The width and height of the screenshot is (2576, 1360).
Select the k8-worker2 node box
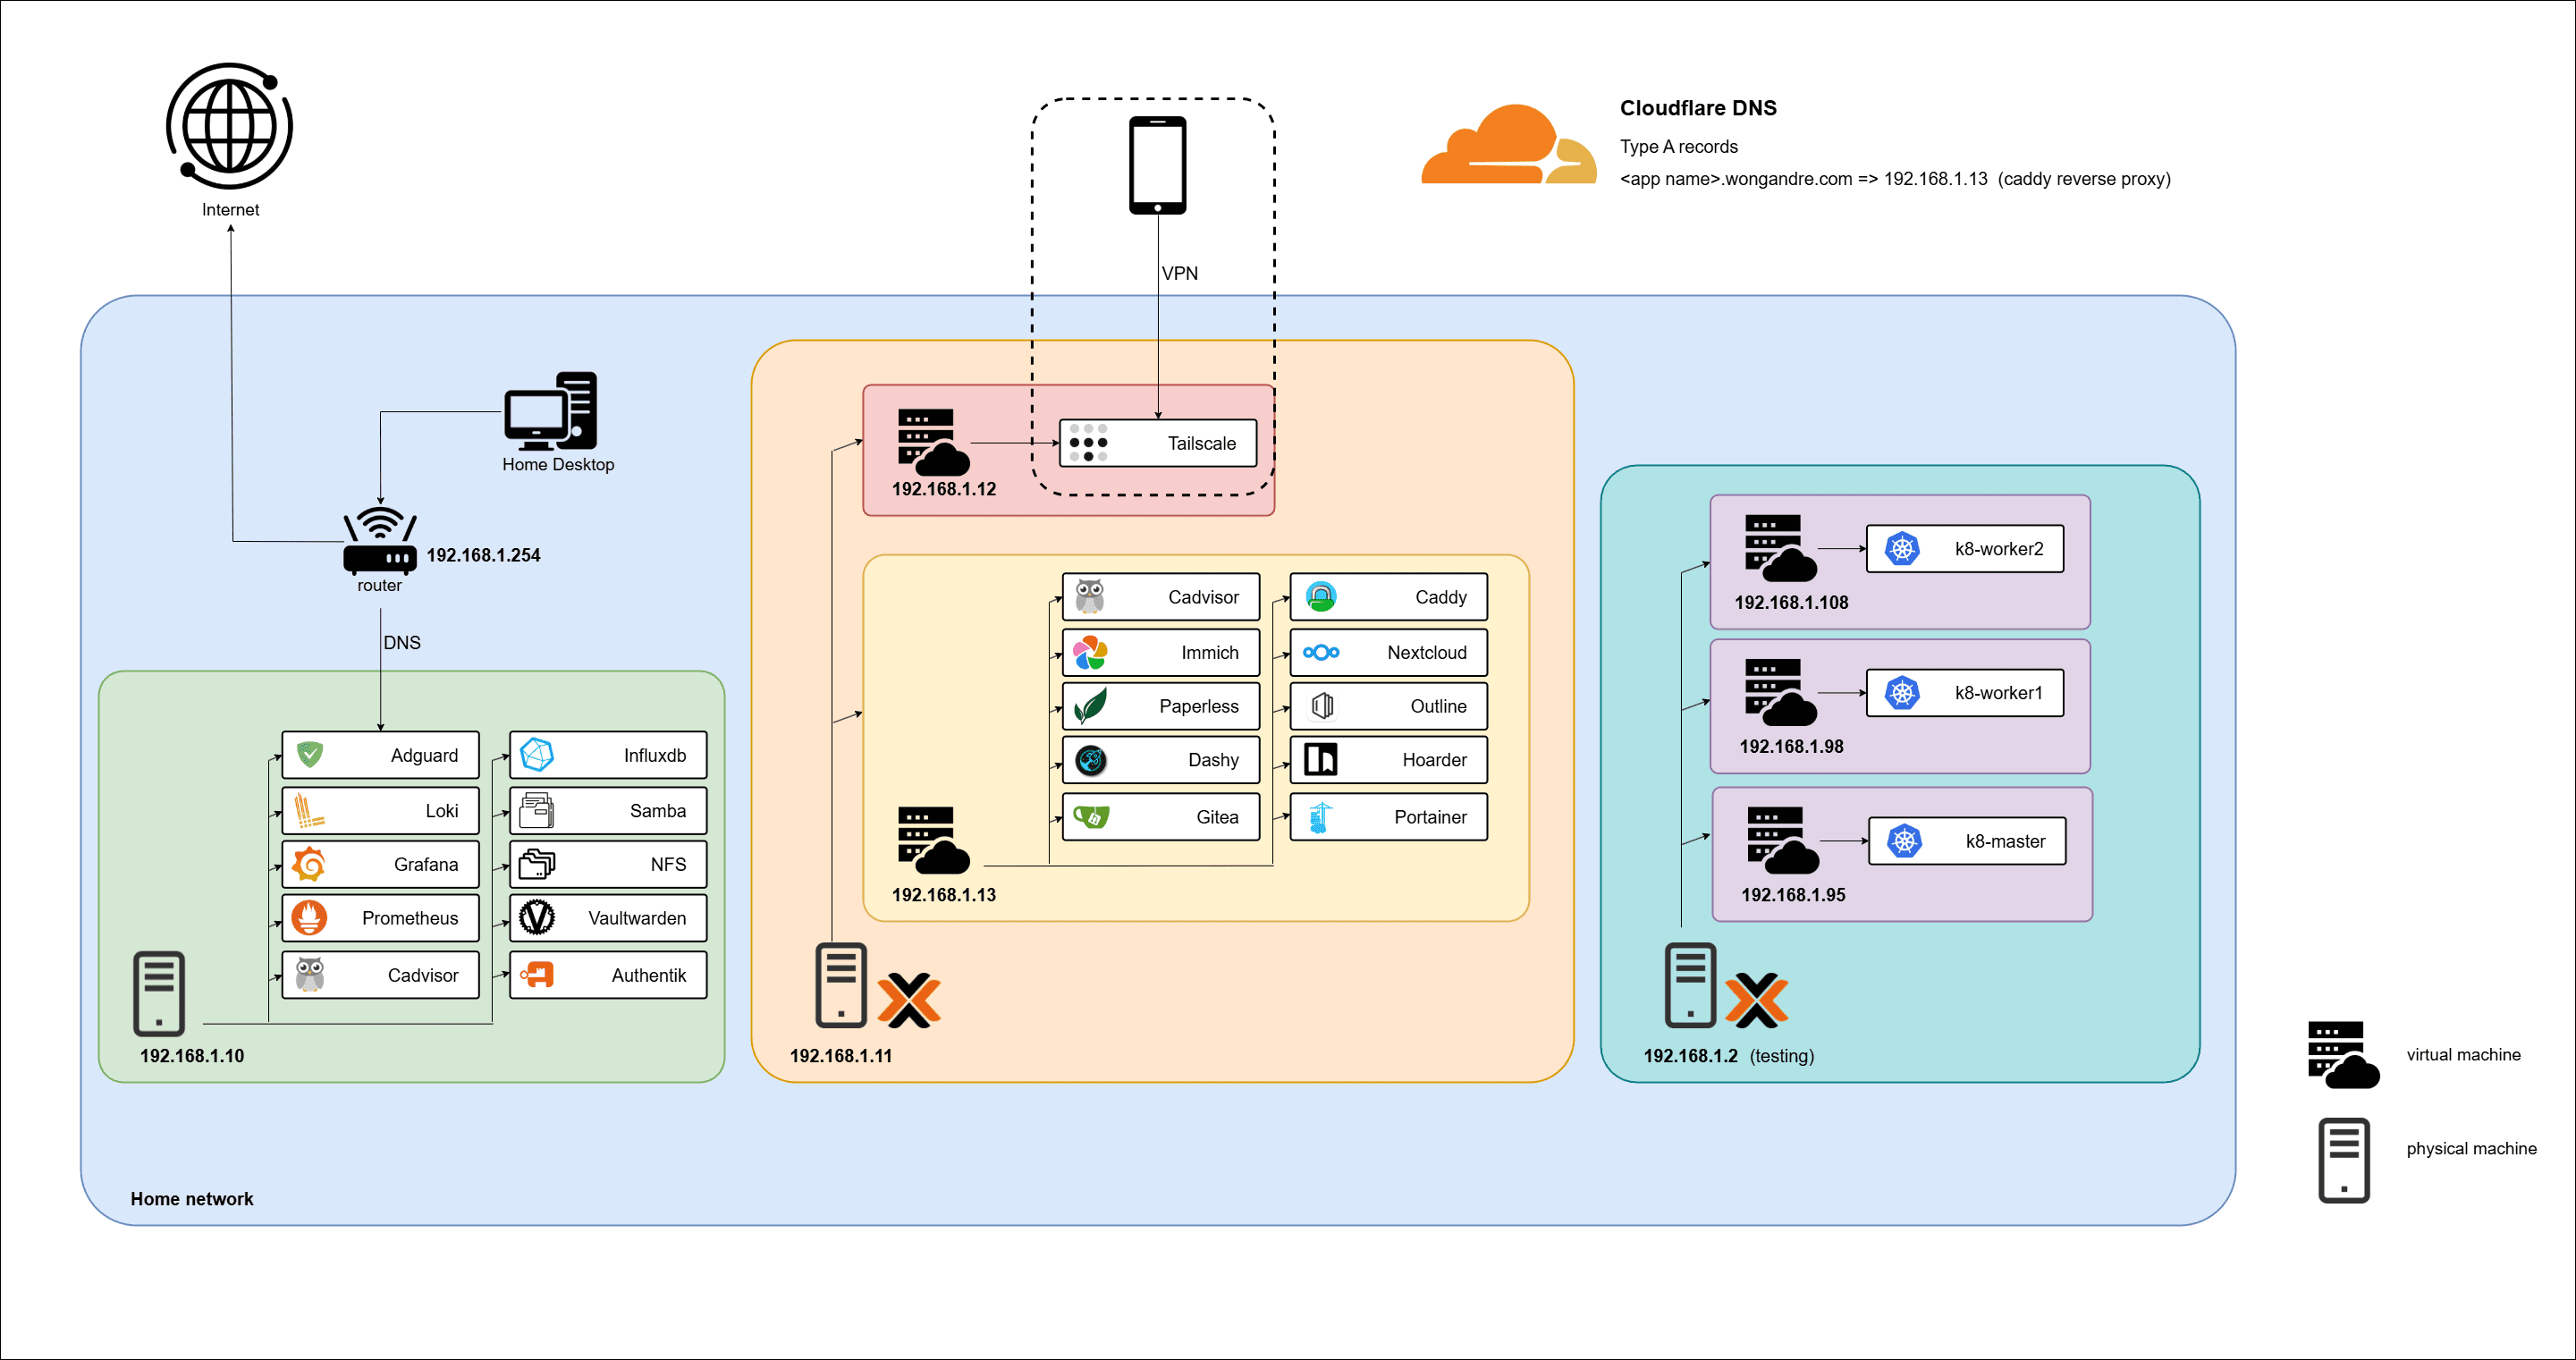click(x=1964, y=549)
